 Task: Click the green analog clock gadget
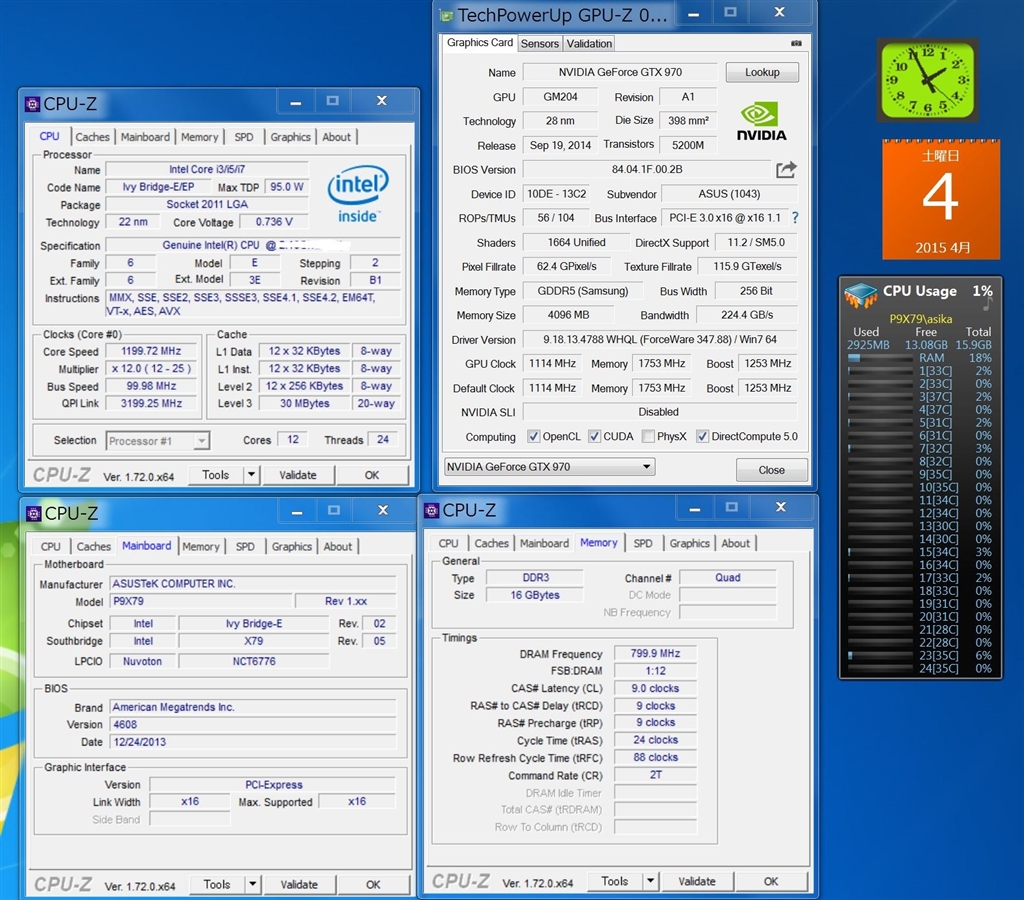(927, 80)
